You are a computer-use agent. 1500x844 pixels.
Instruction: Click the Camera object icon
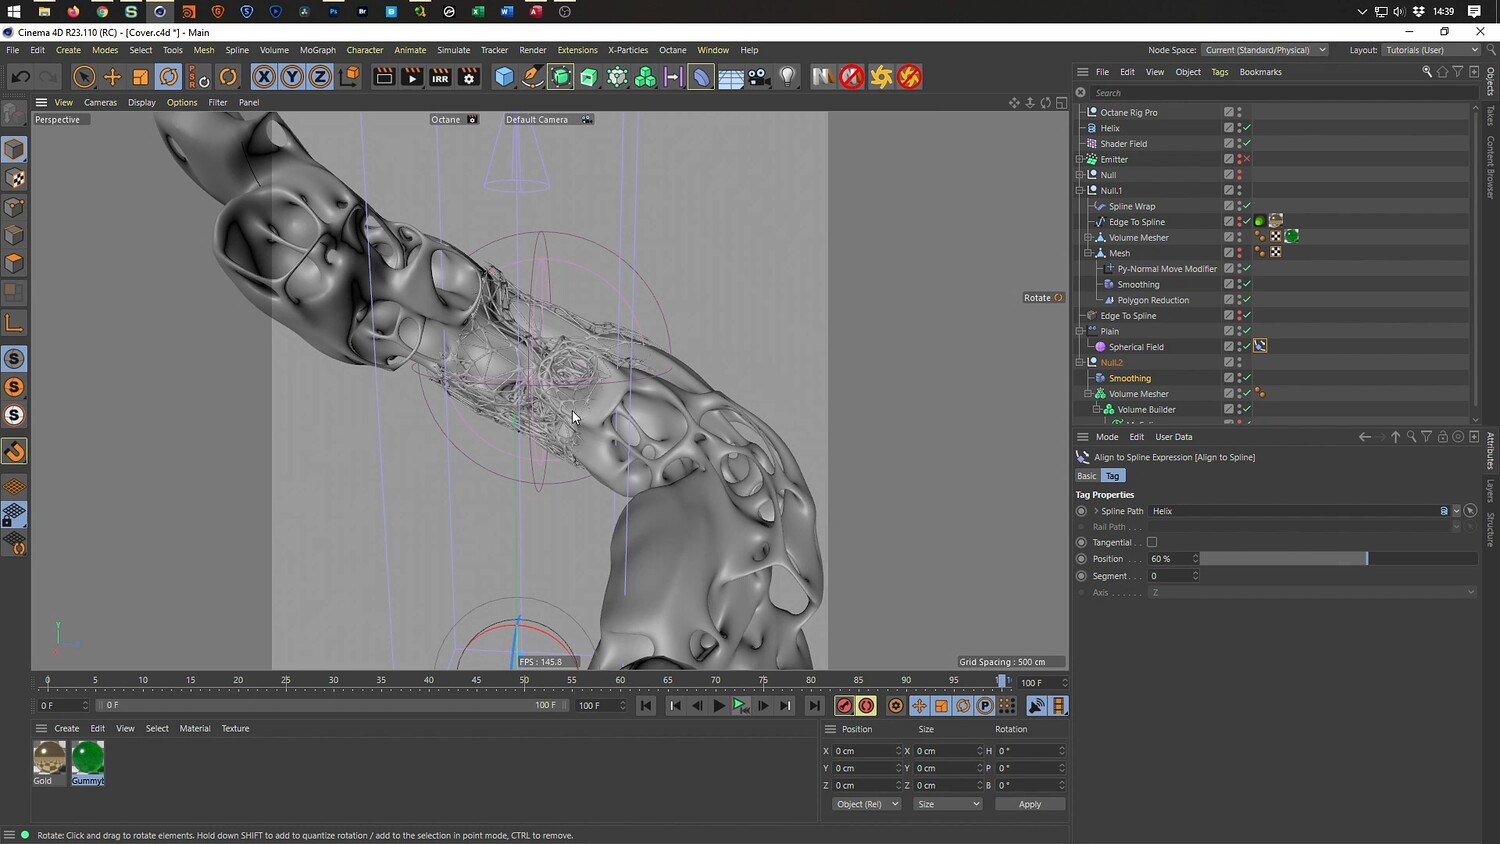click(x=759, y=77)
